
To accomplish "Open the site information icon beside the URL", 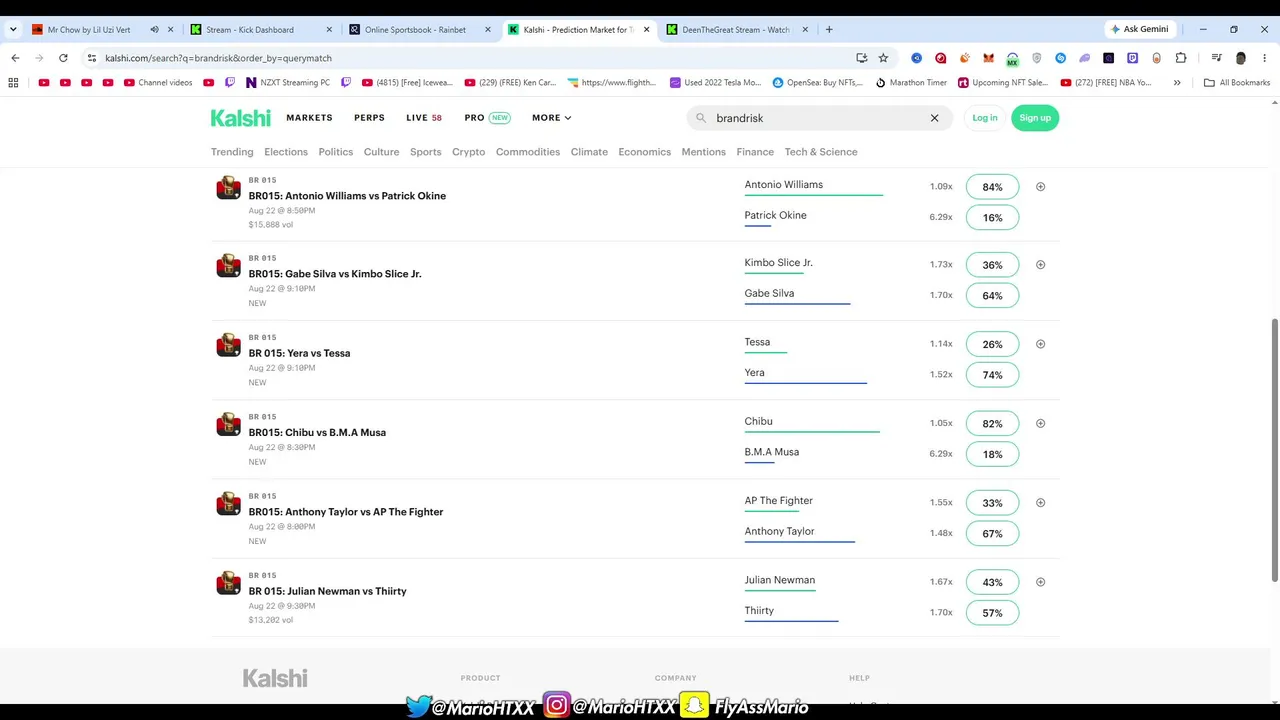I will 92,58.
